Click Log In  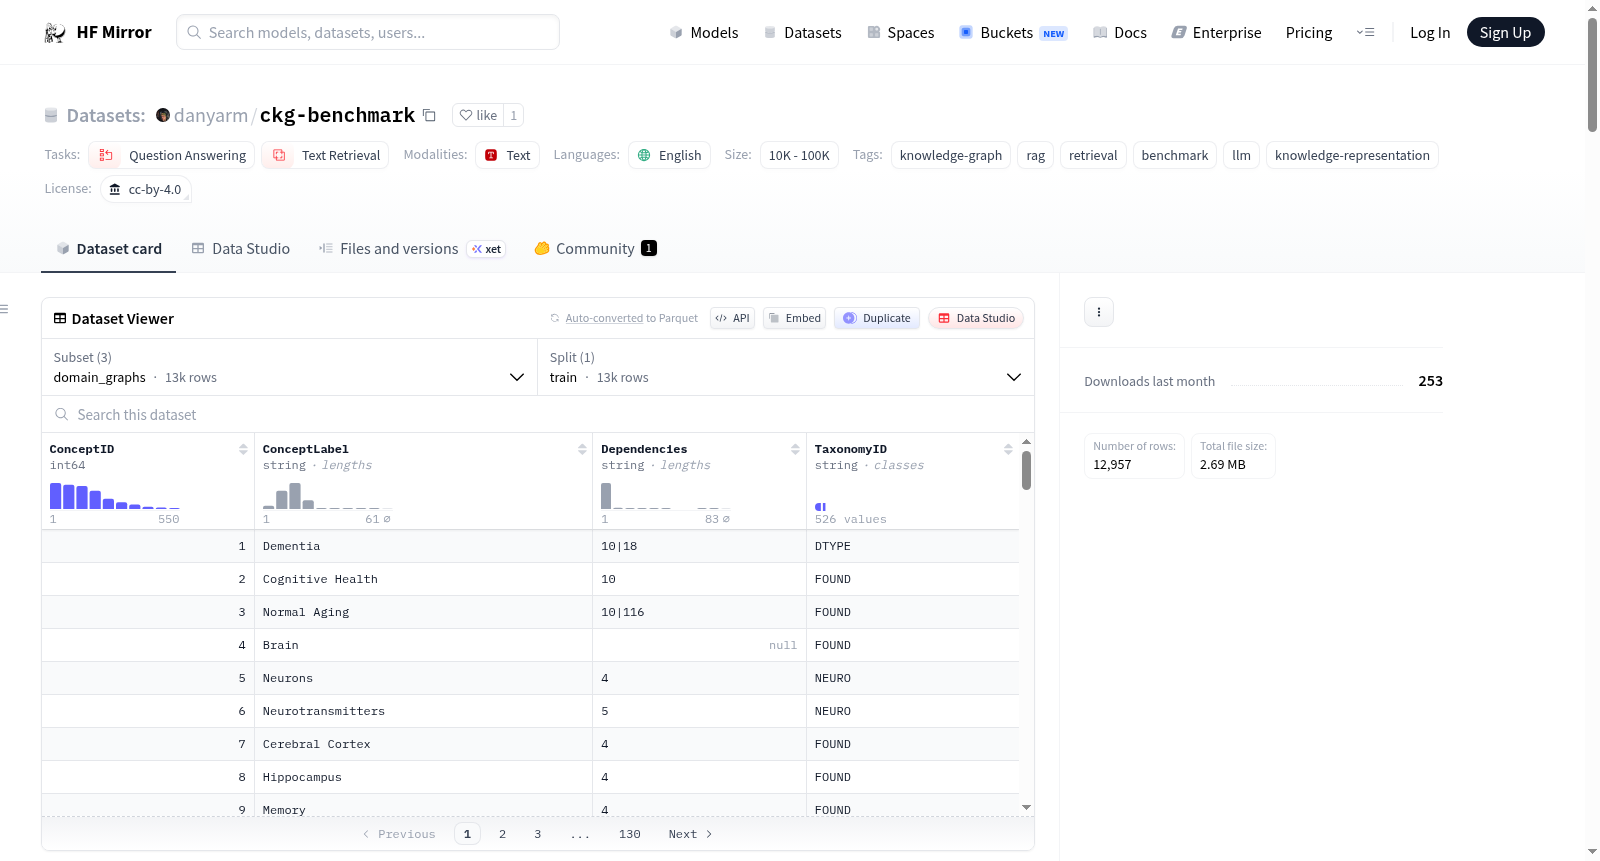point(1430,32)
